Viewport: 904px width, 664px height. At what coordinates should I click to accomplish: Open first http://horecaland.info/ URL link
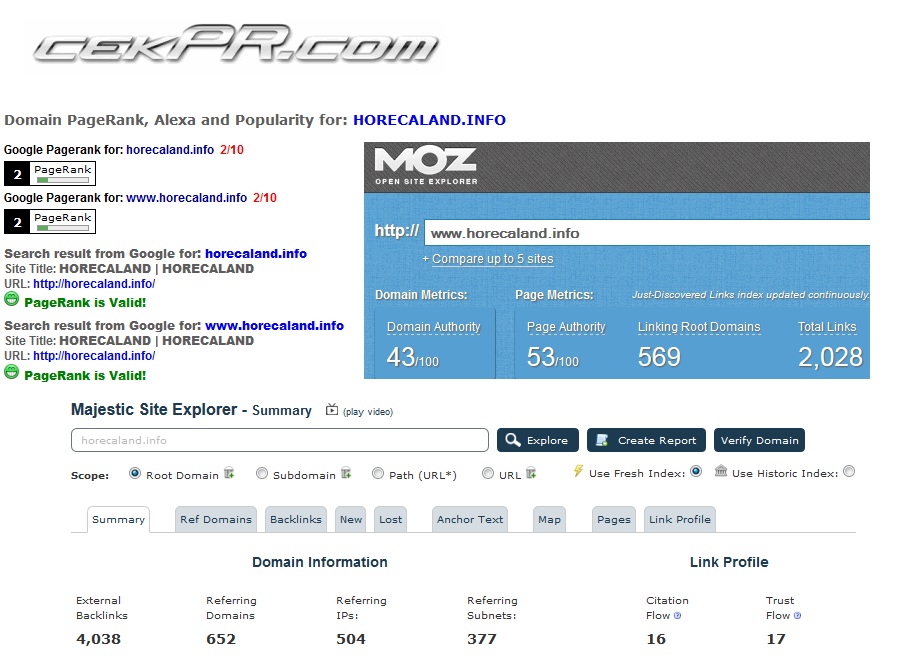click(94, 284)
